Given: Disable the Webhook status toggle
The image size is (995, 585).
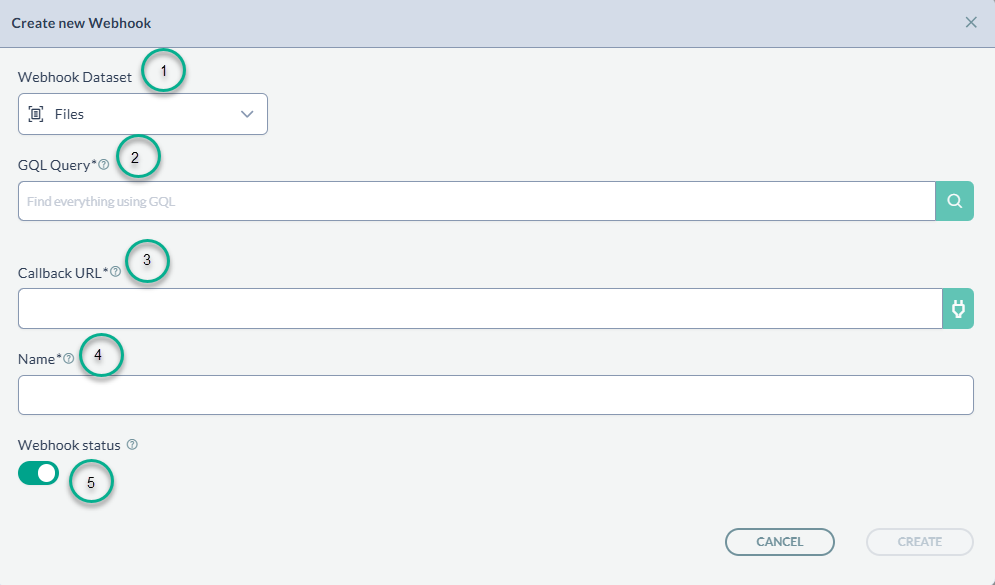Looking at the screenshot, I should click(x=38, y=473).
